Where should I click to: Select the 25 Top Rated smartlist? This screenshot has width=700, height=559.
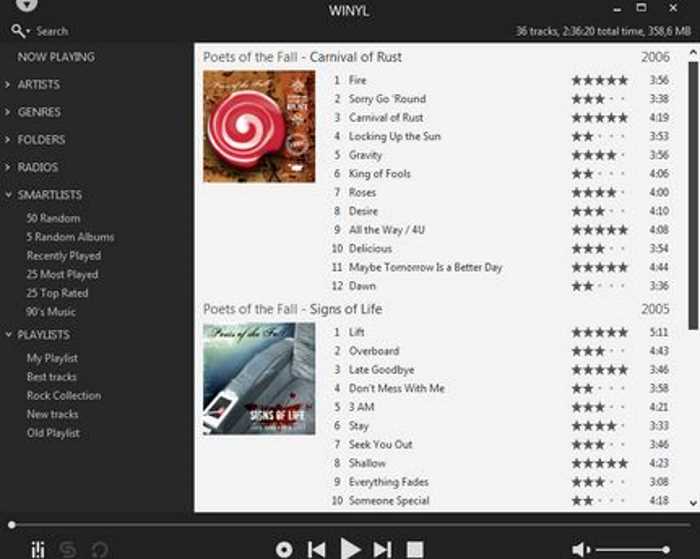(57, 293)
